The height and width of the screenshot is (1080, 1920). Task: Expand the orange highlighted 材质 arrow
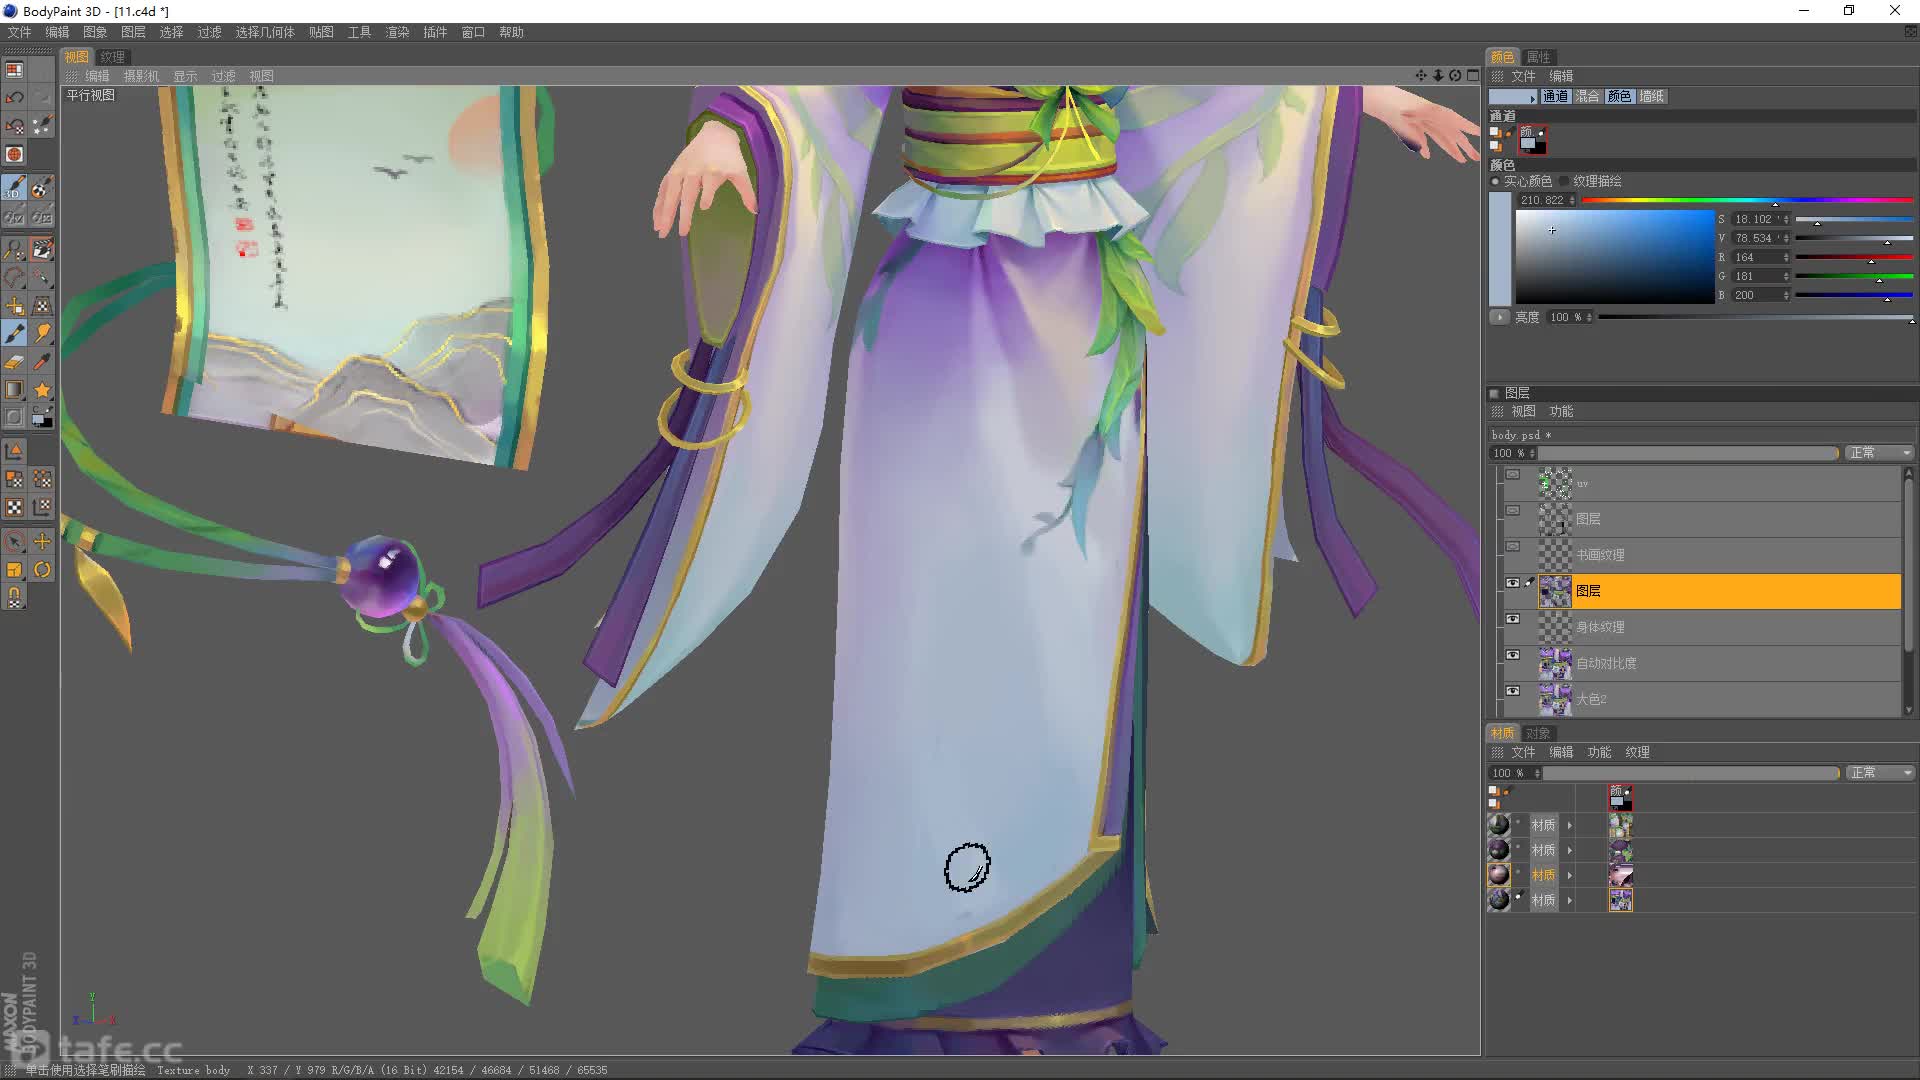pos(1570,876)
